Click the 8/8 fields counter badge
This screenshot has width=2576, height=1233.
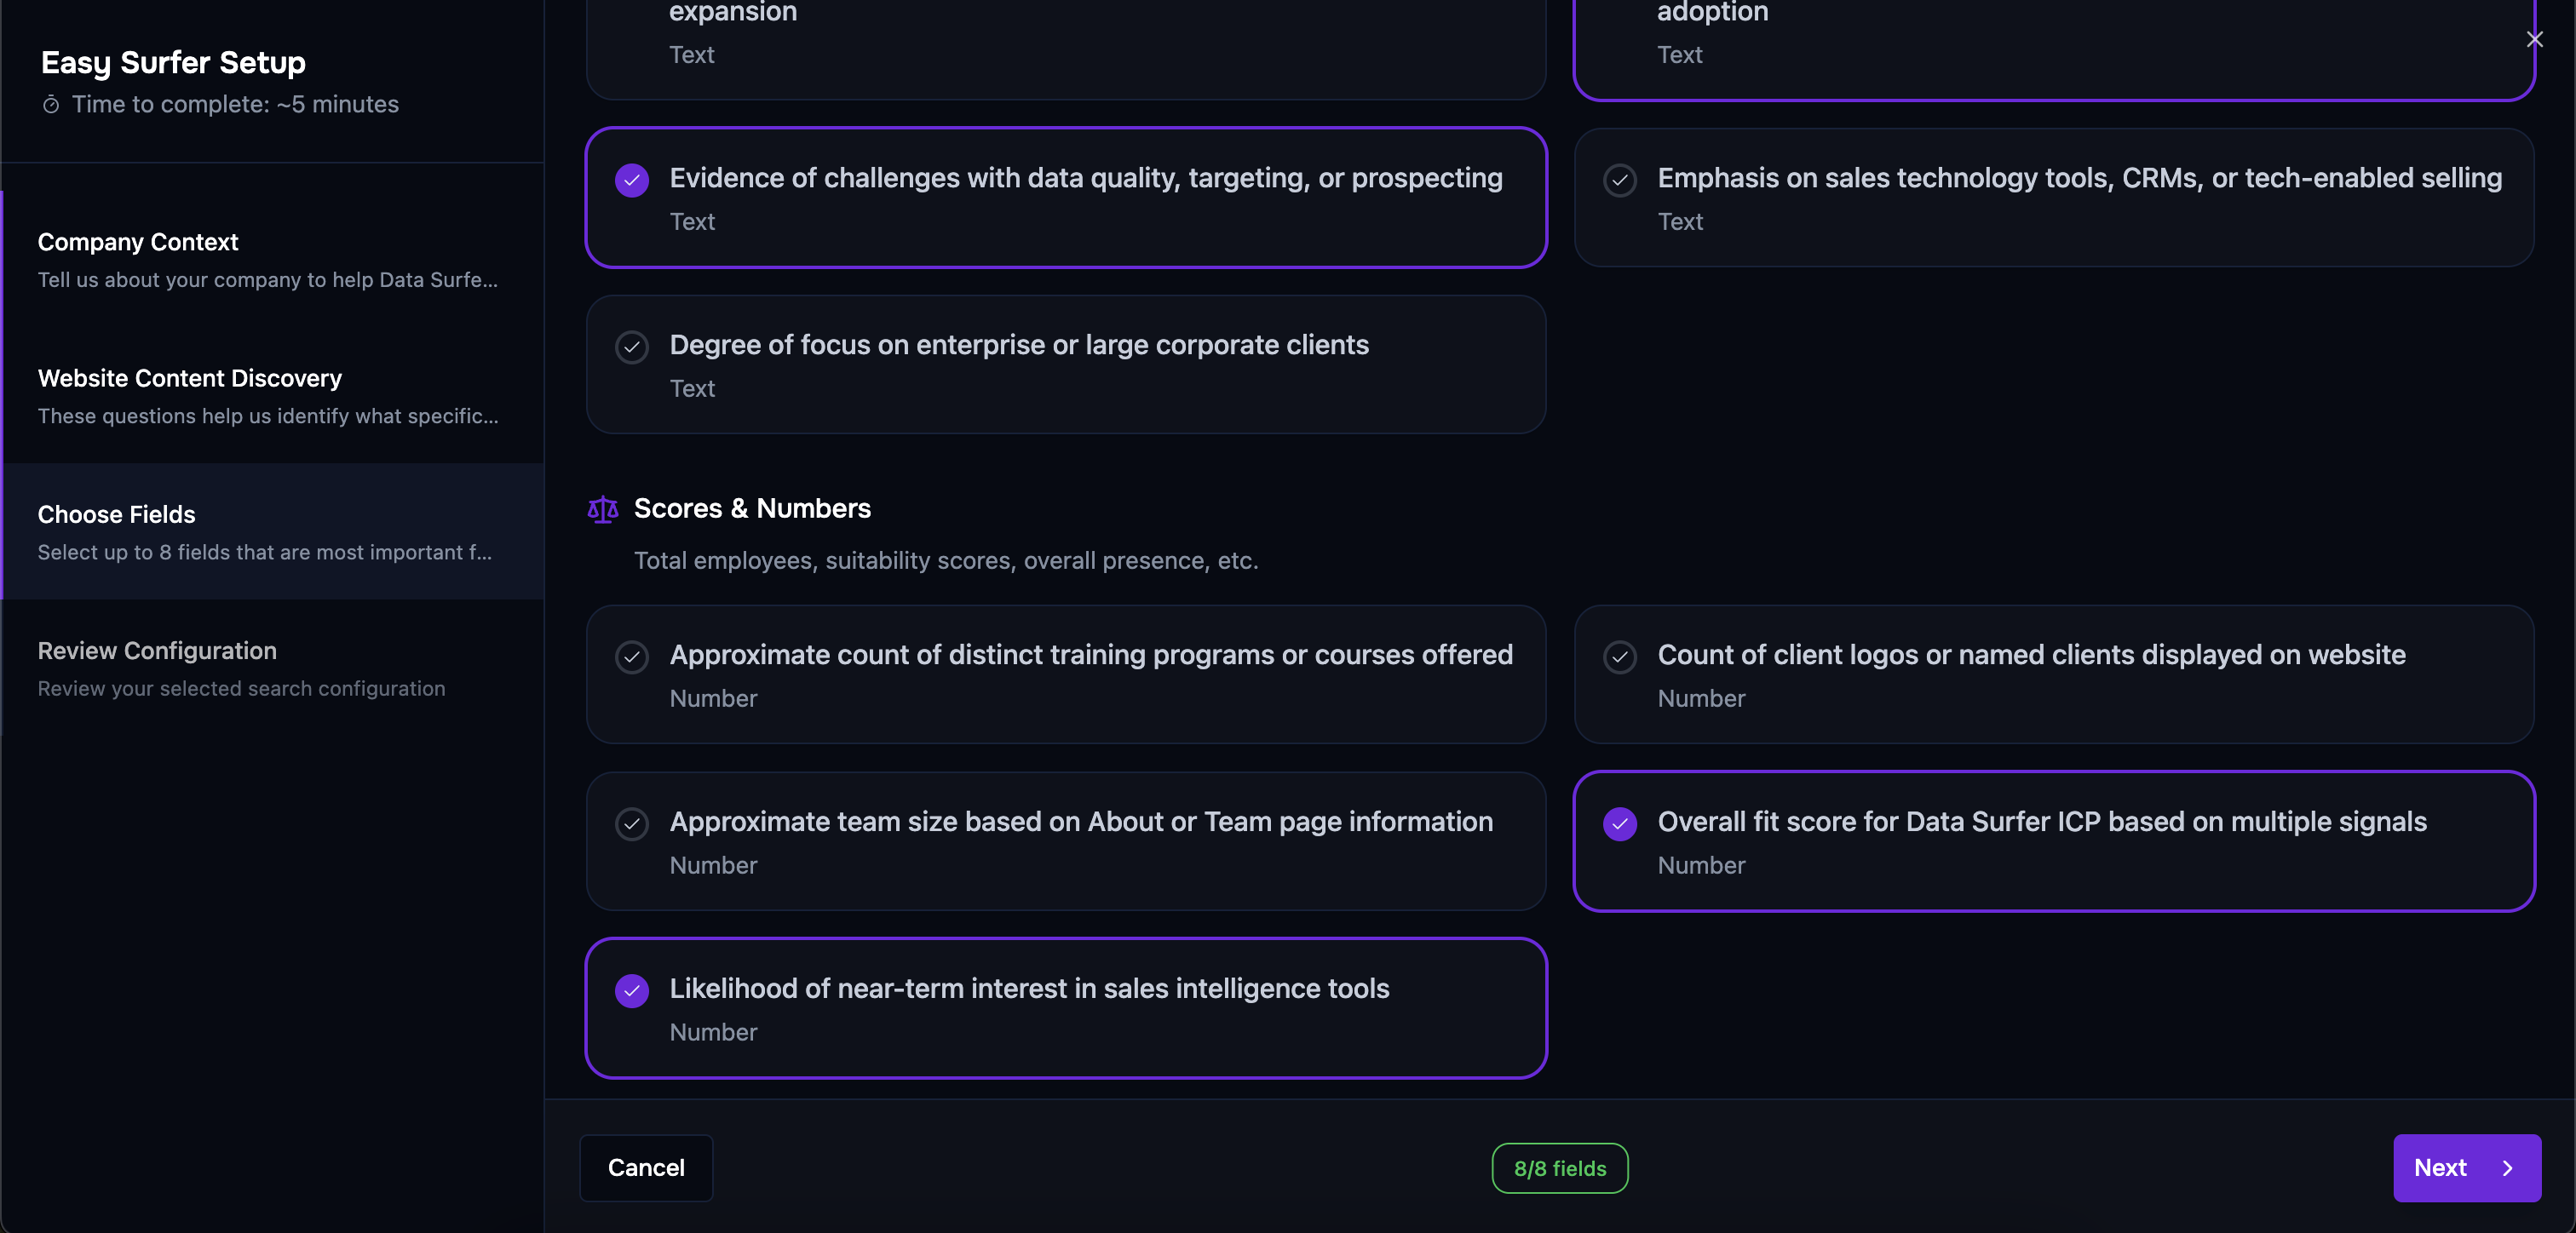point(1559,1167)
